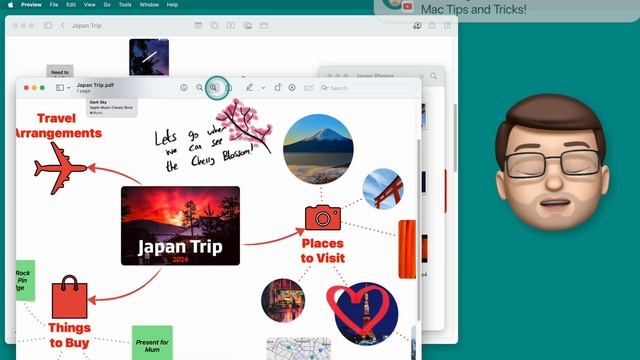Click the circled markup toolbar icon in Preview
The width and height of the screenshot is (640, 360).
point(292,87)
